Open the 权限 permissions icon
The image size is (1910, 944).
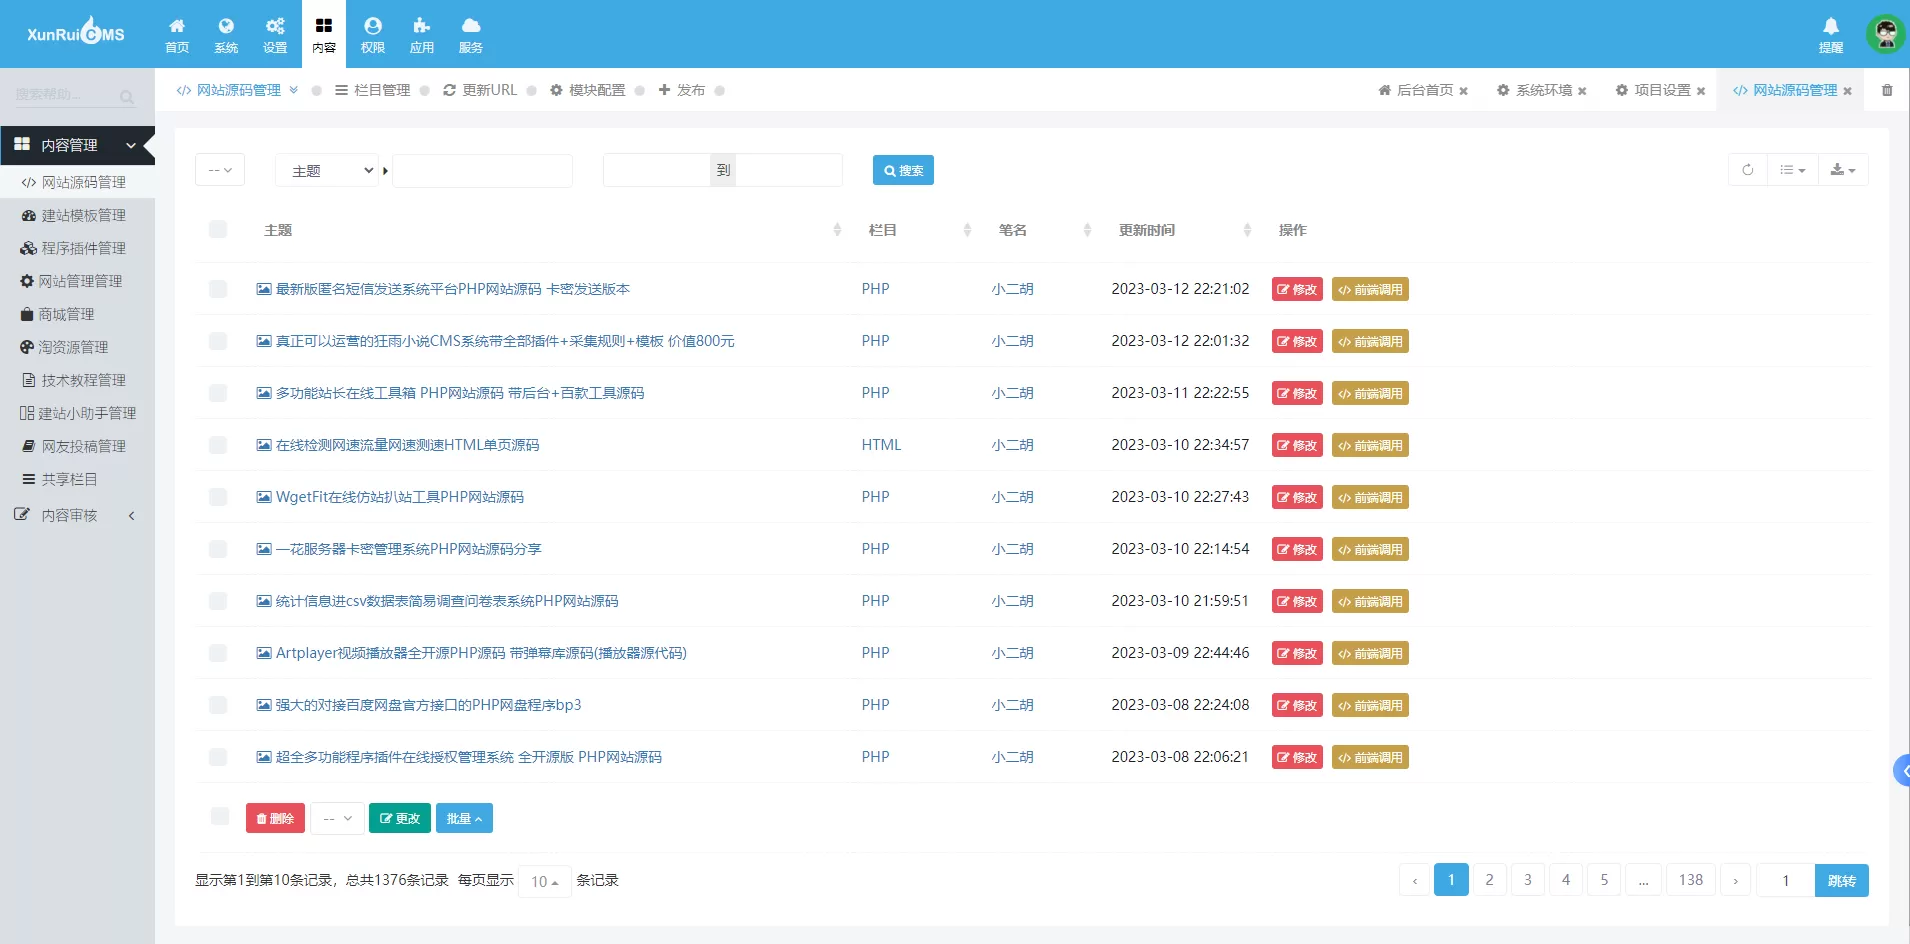point(373,34)
